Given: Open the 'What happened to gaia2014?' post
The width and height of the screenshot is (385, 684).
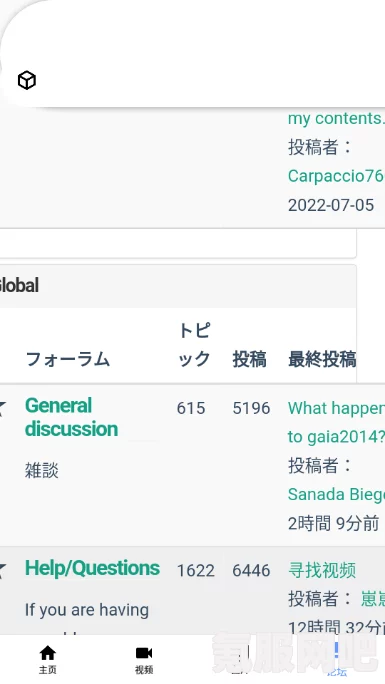Looking at the screenshot, I should tap(336, 423).
